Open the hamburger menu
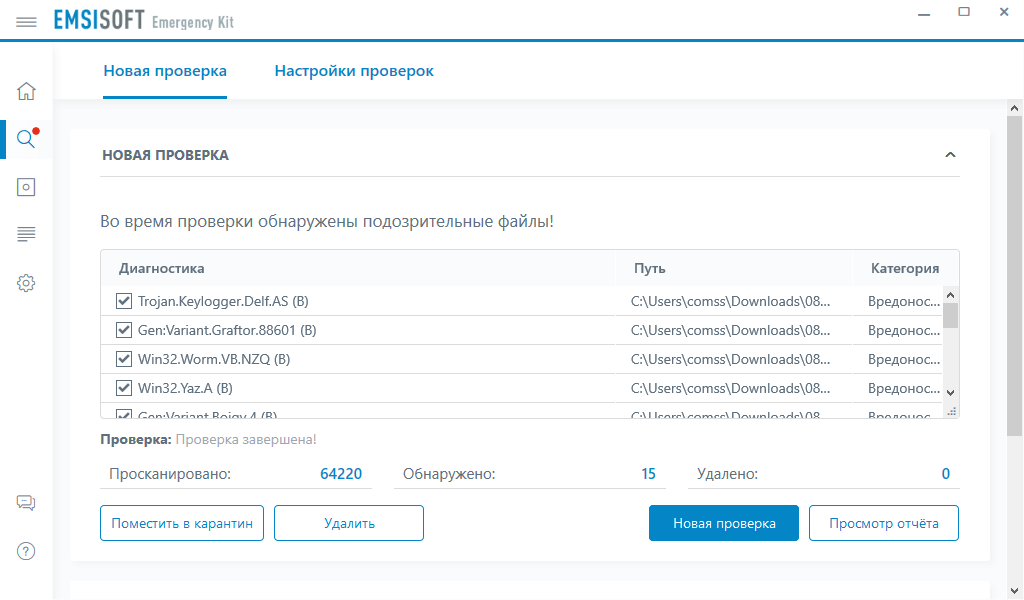This screenshot has width=1024, height=600. (x=26, y=21)
